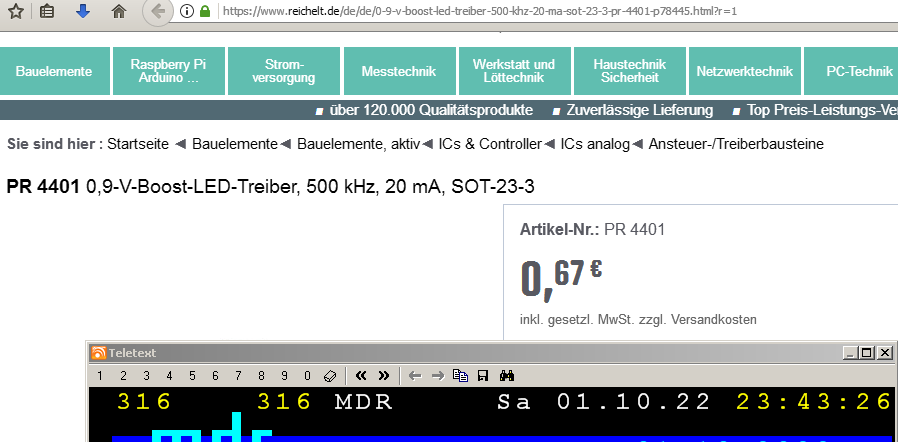Minimize the Teletext window
Screen dimensions: 898x442
pos(850,353)
